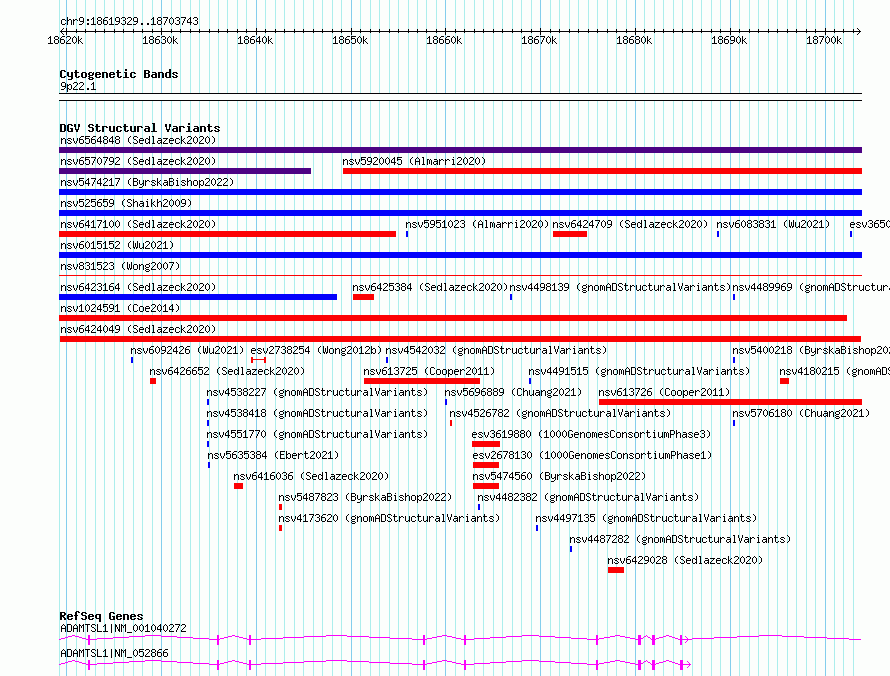Click the nsv5474217 (ByrskaBishop2022) label

(x=147, y=182)
